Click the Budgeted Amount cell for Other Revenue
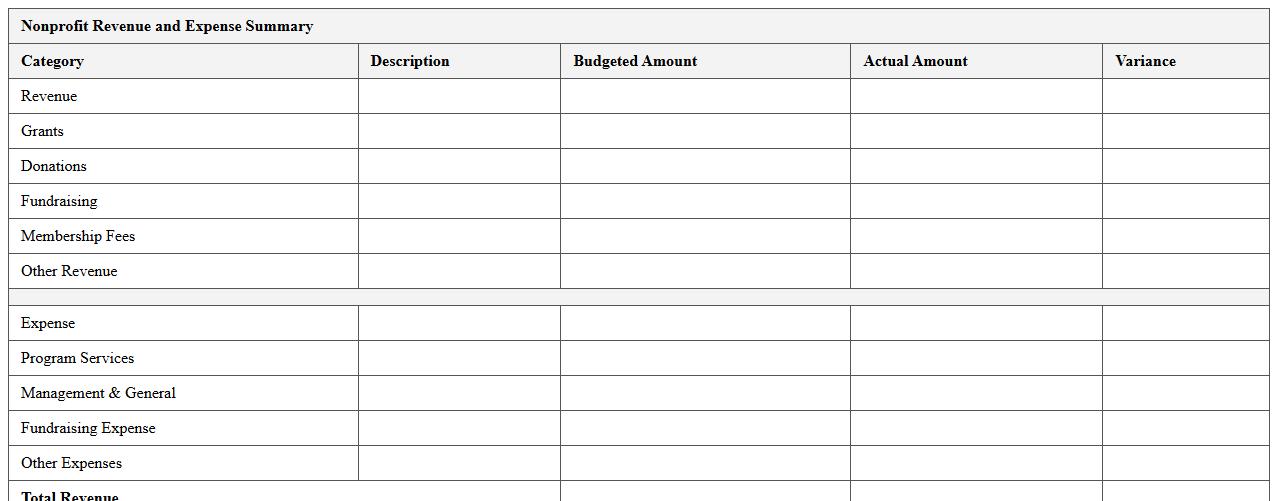 [705, 271]
